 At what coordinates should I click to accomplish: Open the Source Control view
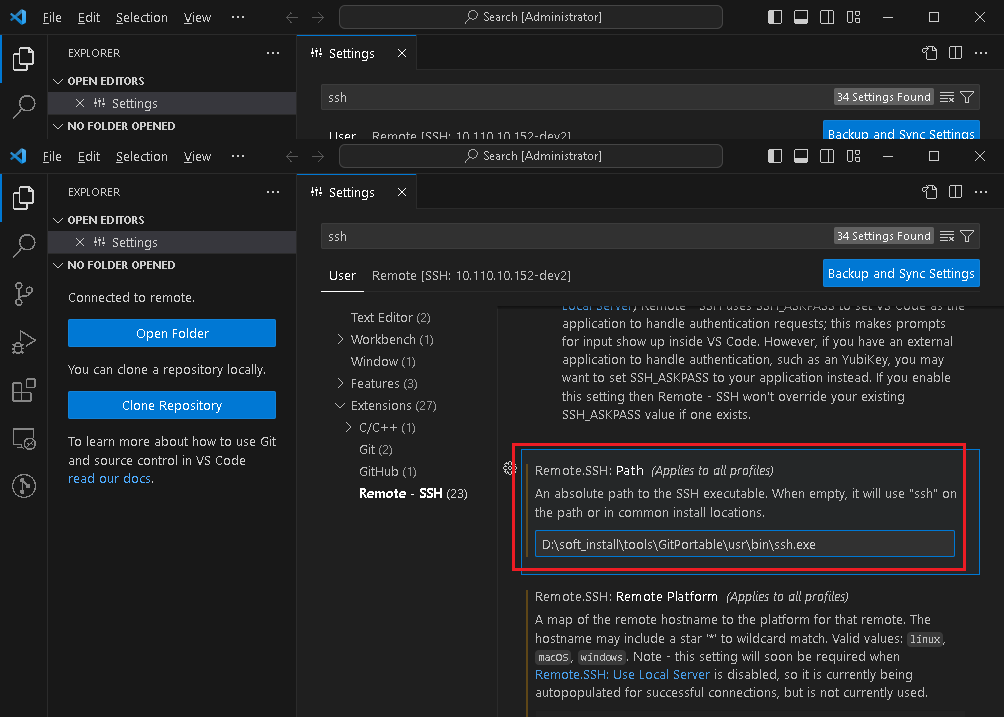coord(23,293)
